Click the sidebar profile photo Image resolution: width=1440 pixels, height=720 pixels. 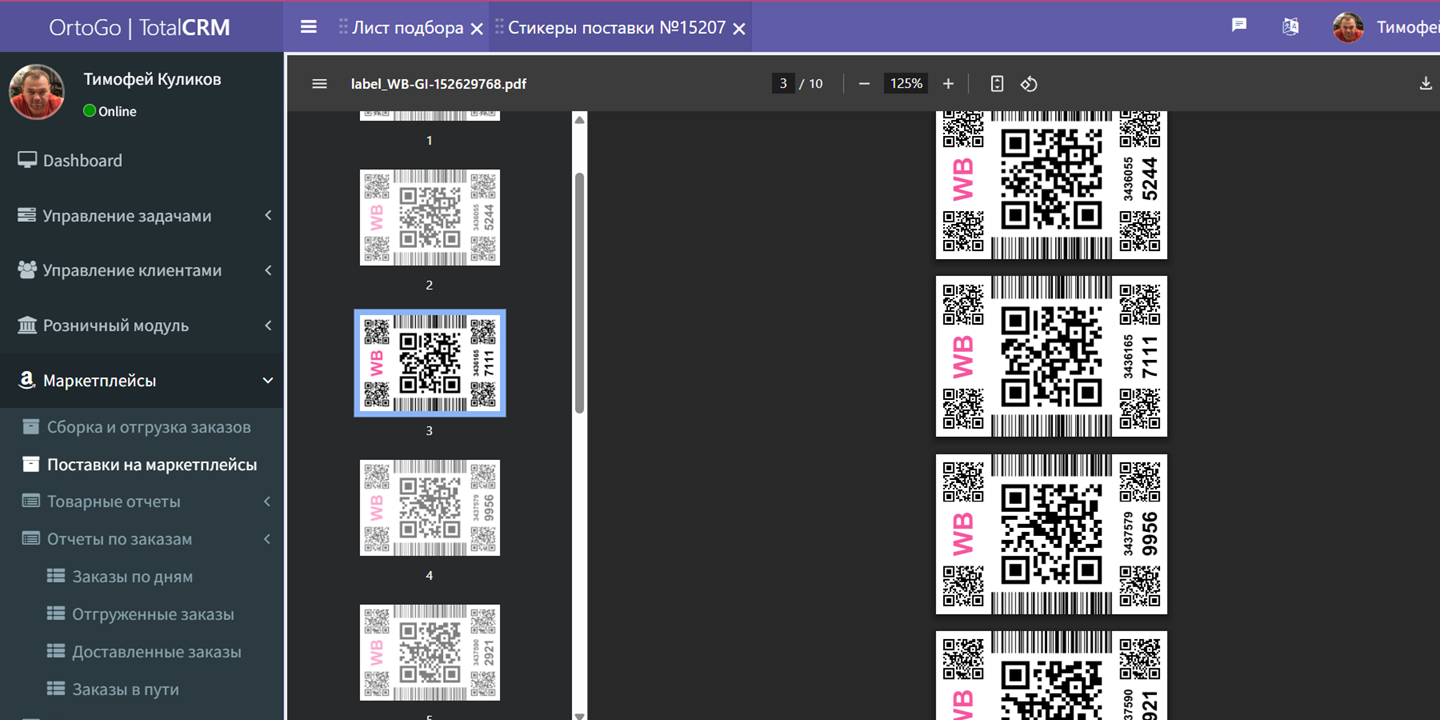36,91
